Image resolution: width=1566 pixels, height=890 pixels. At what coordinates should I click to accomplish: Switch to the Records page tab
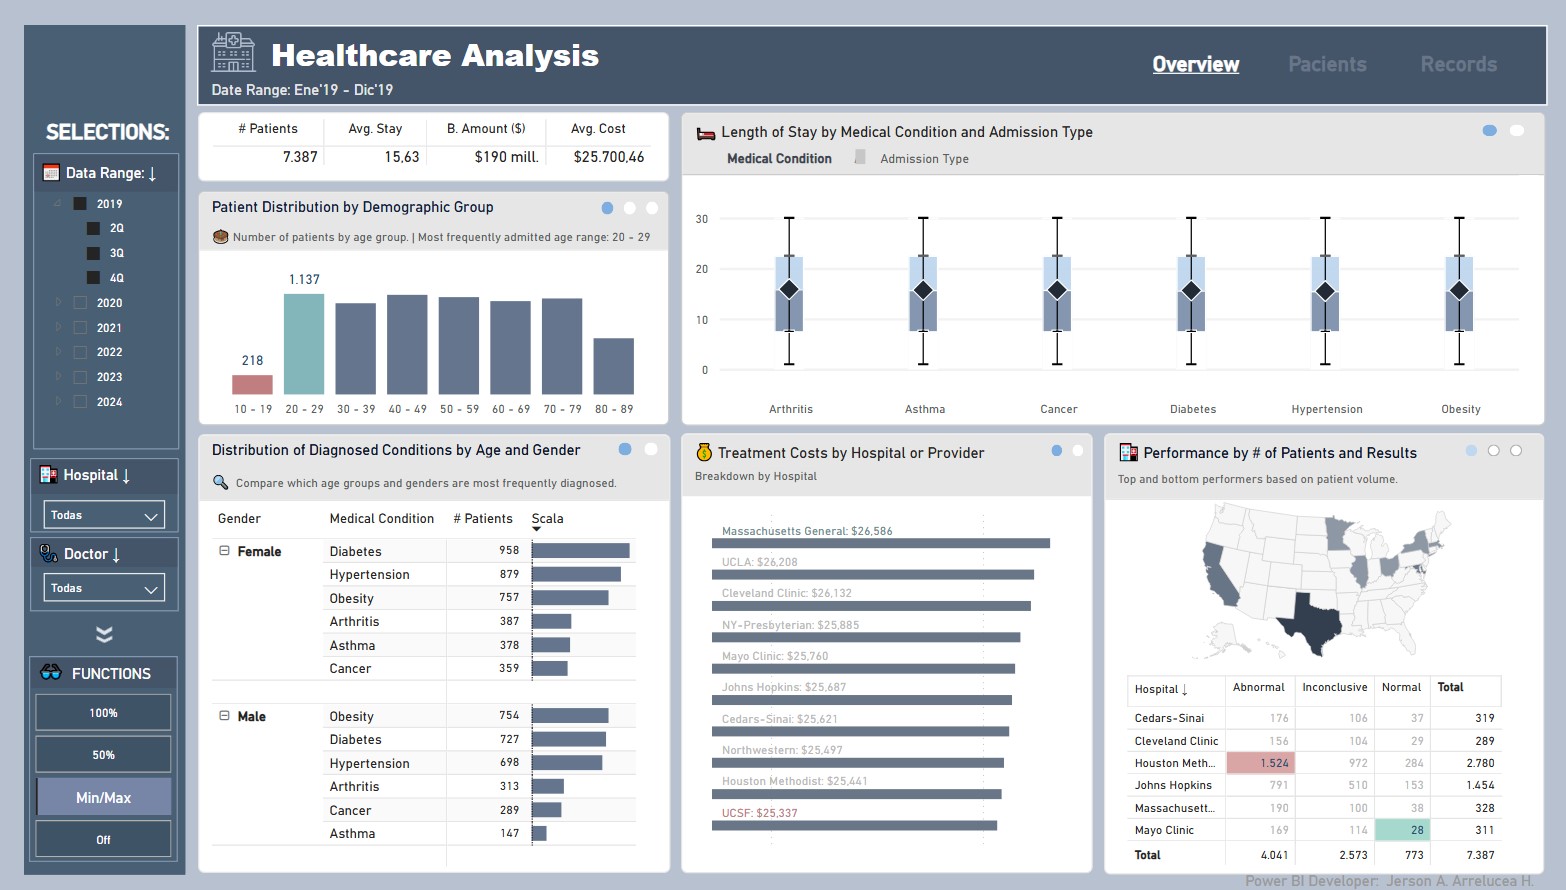tap(1459, 64)
